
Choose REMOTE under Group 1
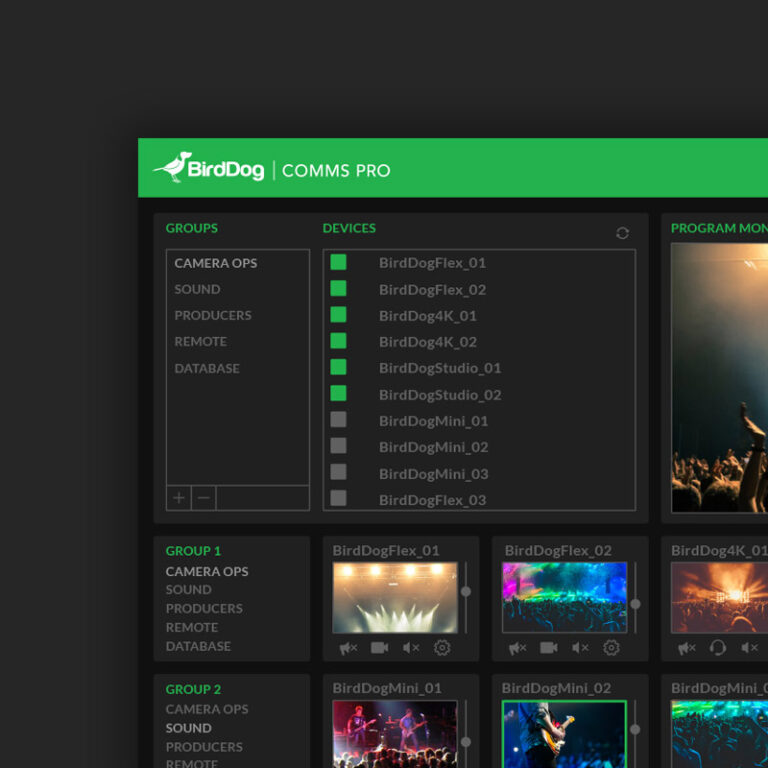click(x=191, y=627)
